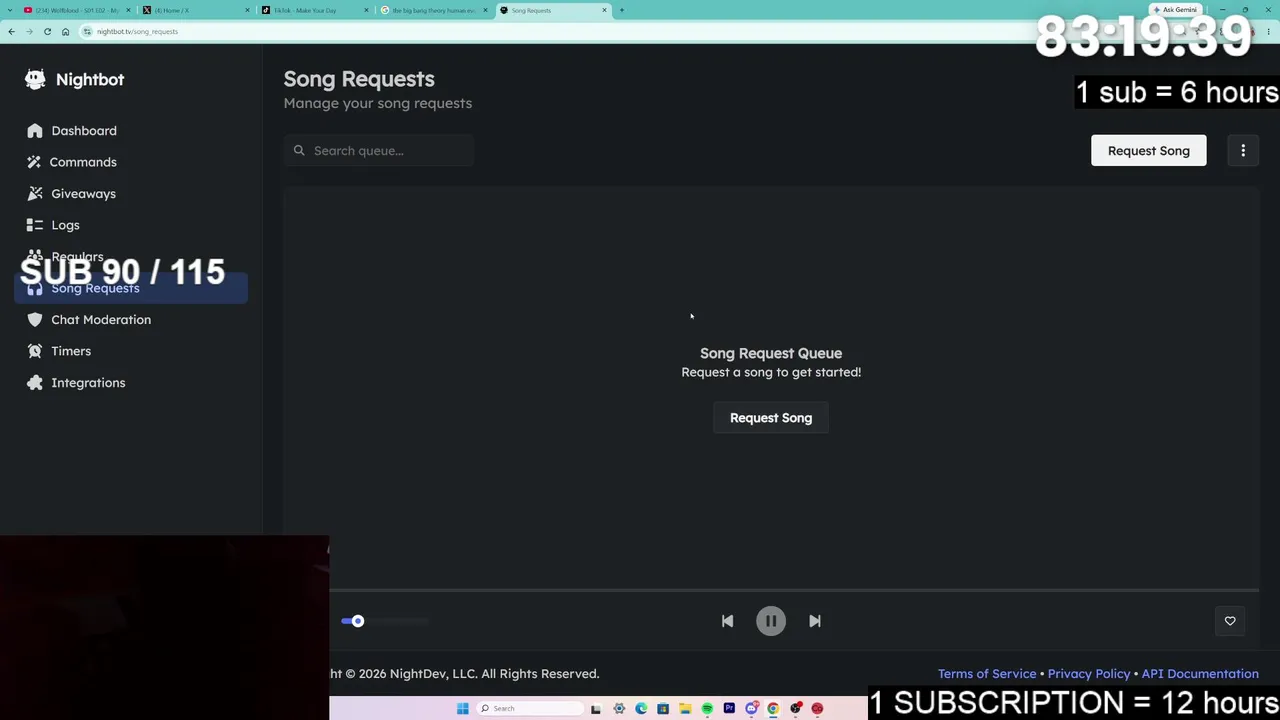Image resolution: width=1280 pixels, height=720 pixels.
Task: Open the Privacy Policy link
Action: tap(1089, 674)
